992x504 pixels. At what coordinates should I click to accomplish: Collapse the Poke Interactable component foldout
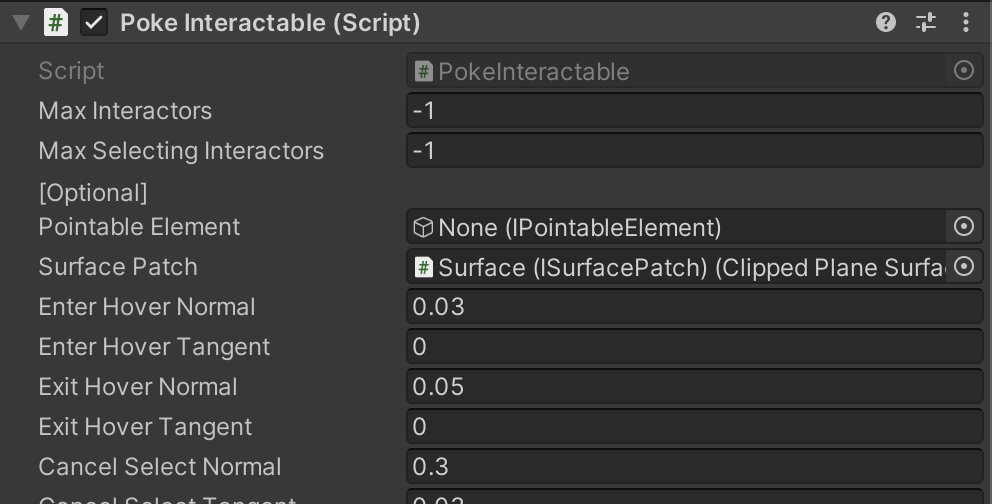[x=20, y=22]
